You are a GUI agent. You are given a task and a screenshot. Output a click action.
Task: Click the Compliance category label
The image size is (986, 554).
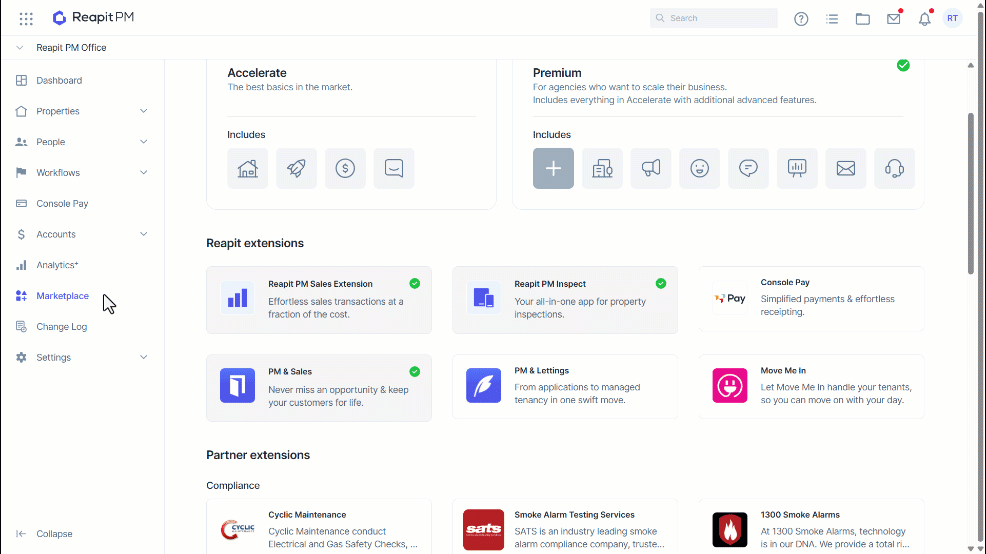(233, 486)
